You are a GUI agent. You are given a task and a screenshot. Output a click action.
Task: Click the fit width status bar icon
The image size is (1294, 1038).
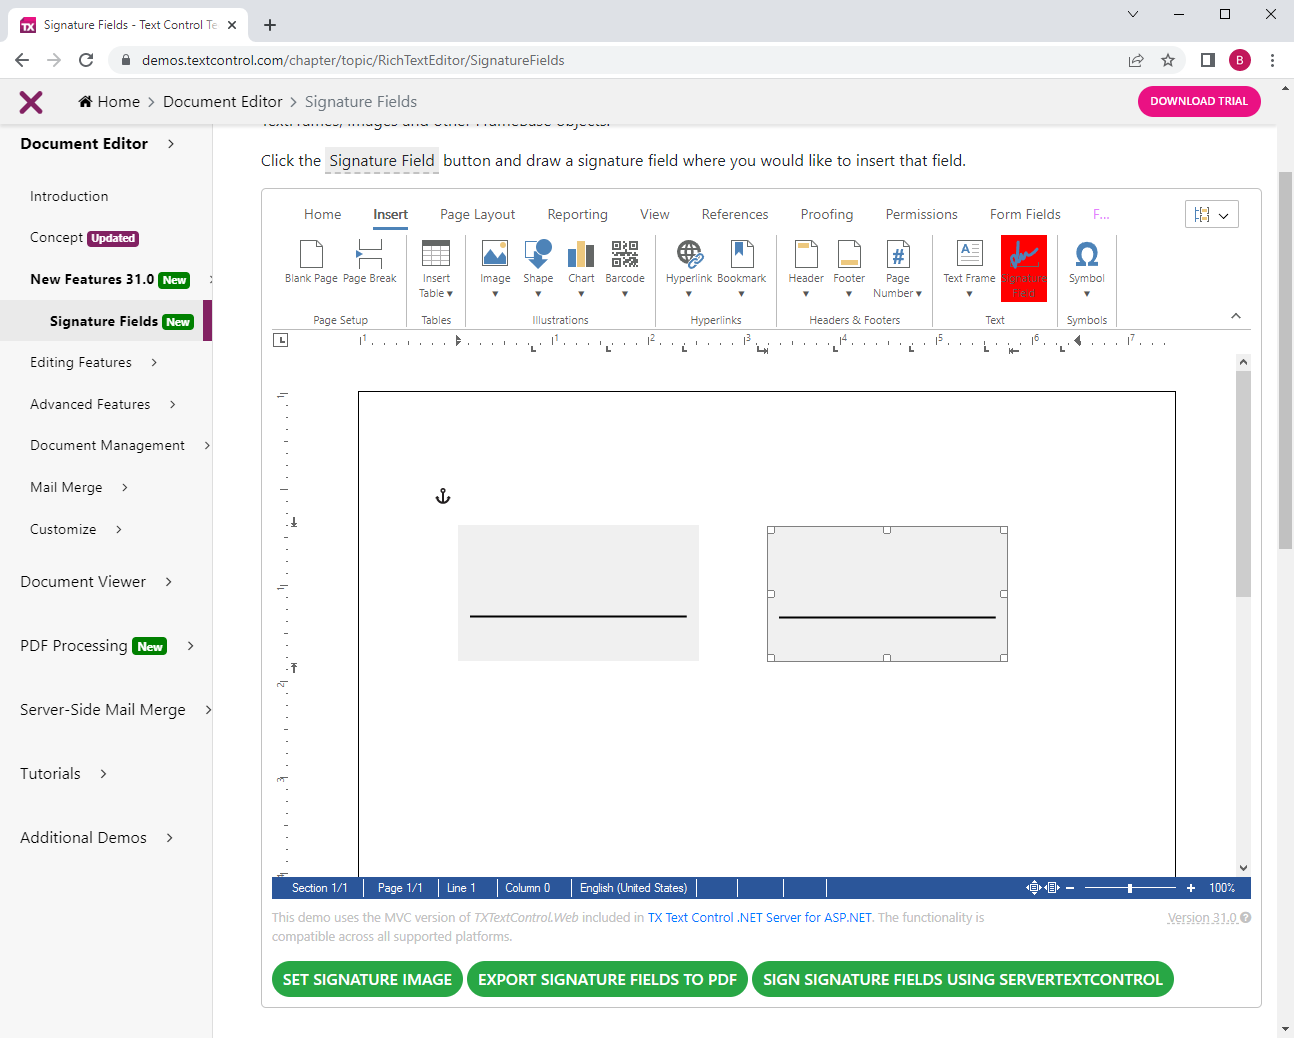pos(1052,888)
